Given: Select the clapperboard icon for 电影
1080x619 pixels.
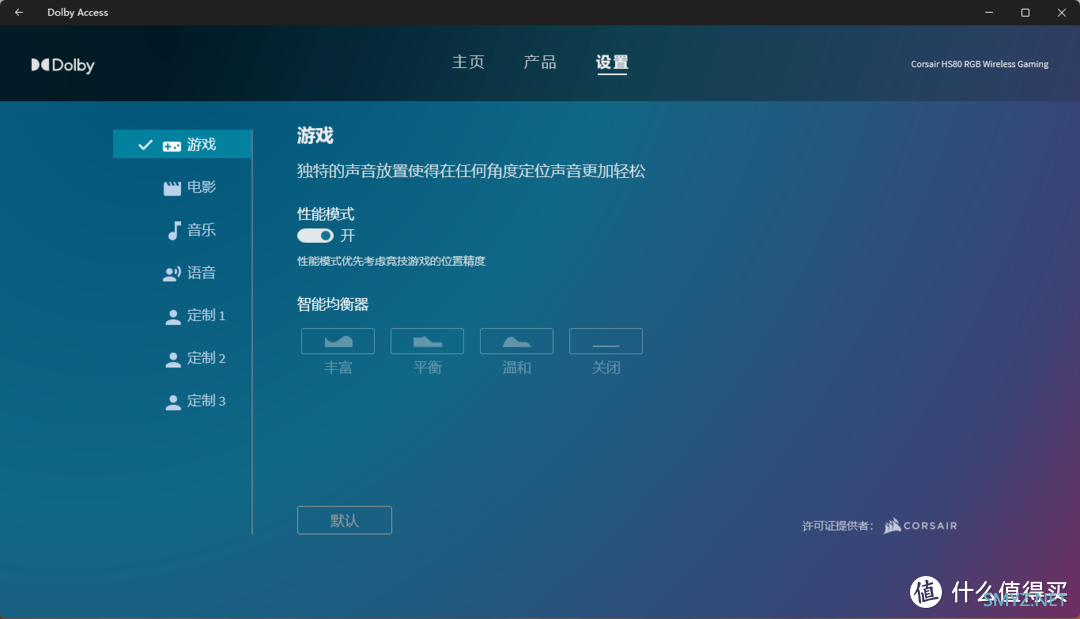Looking at the screenshot, I should (x=172, y=188).
